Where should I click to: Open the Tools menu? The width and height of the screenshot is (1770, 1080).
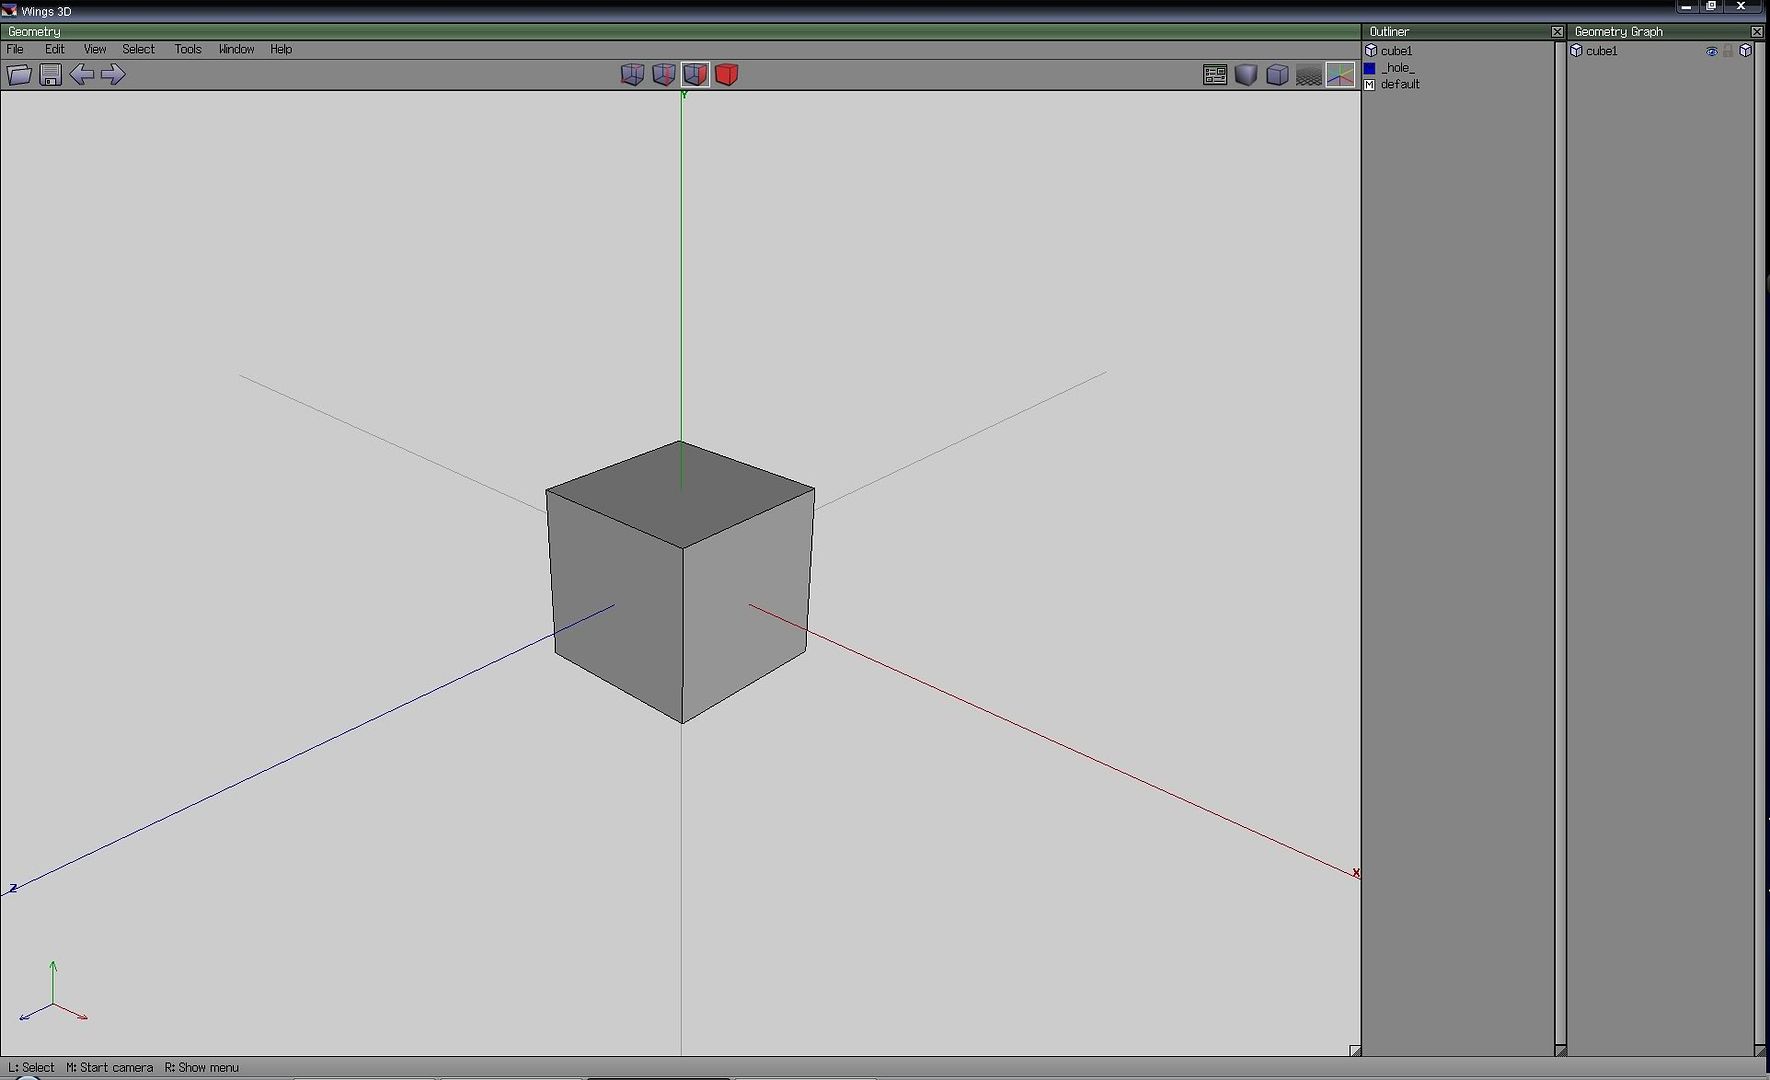pyautogui.click(x=188, y=49)
